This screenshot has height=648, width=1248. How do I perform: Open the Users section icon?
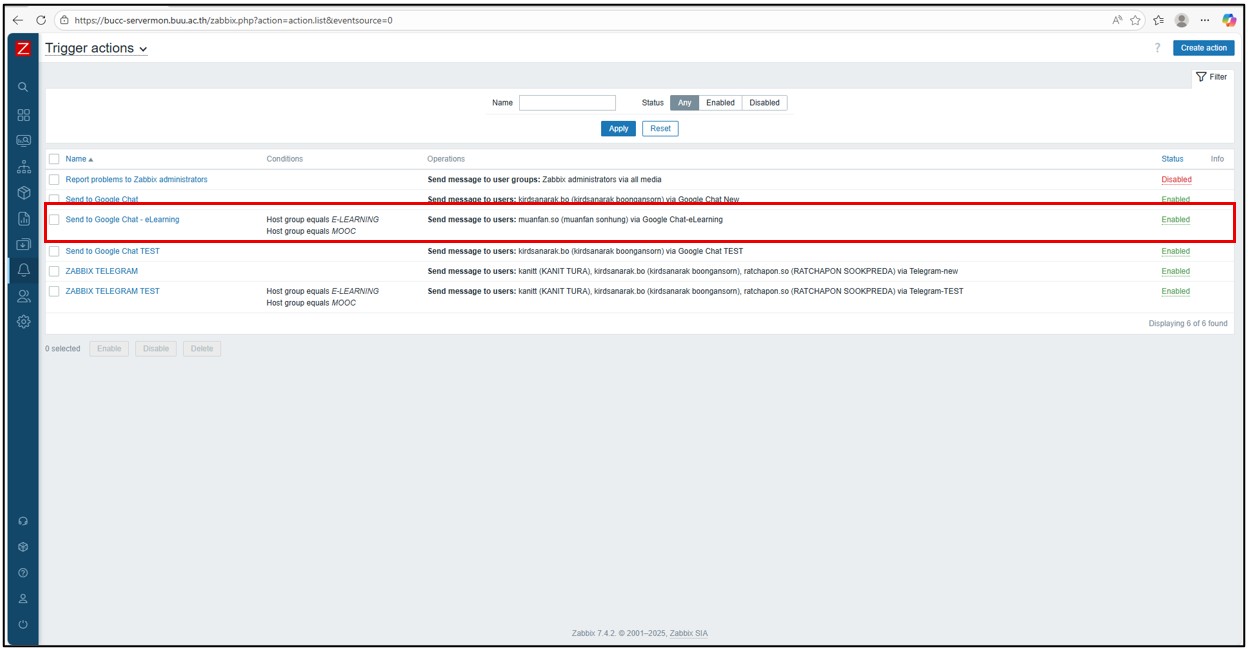[23, 295]
